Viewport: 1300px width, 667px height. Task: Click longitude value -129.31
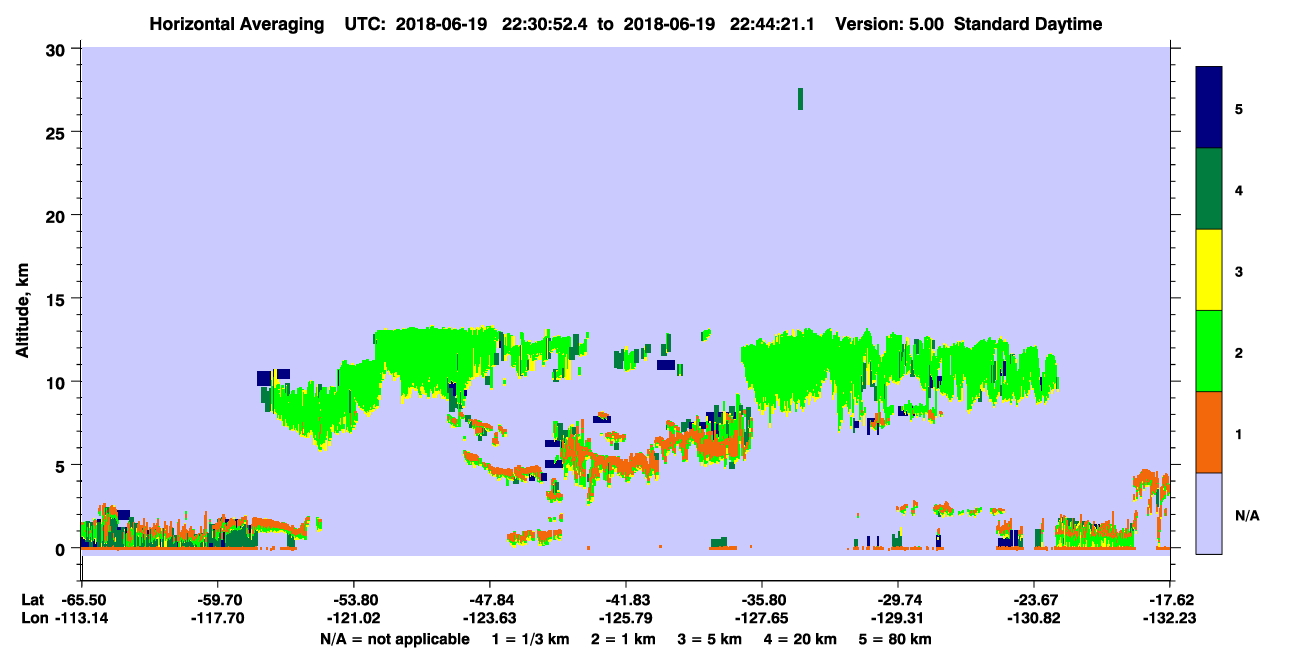coord(898,618)
